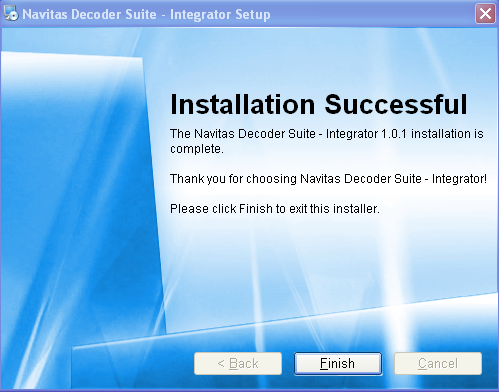Click the disabled Cancel button
The image size is (499, 392).
coord(438,363)
